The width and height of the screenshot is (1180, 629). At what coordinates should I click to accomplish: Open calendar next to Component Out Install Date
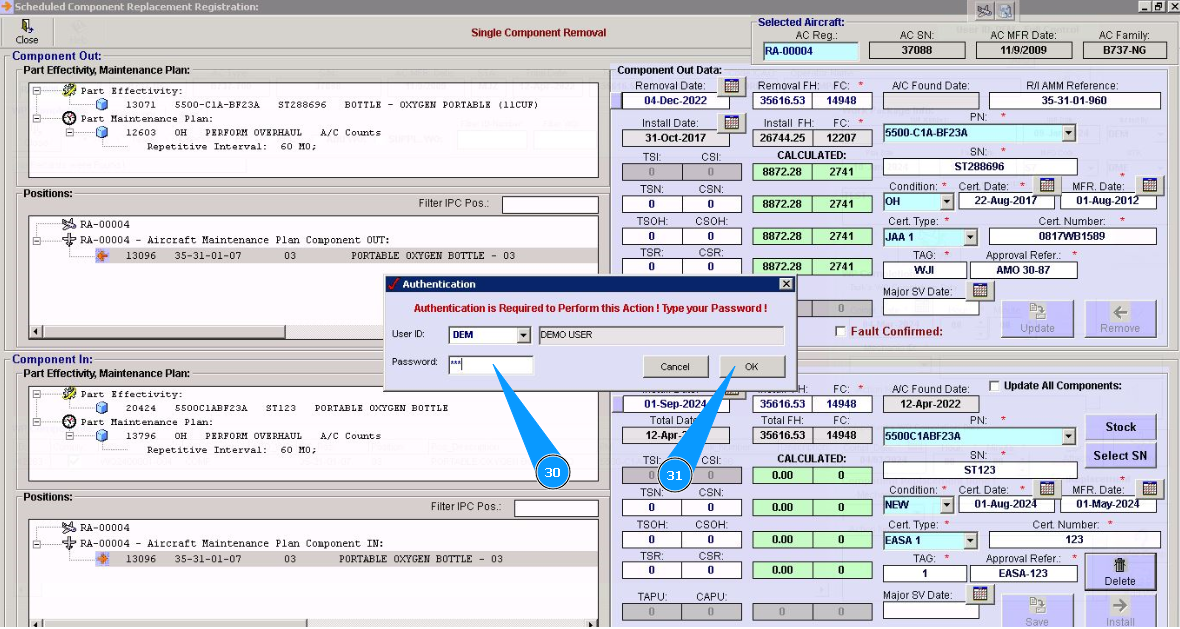[x=732, y=123]
